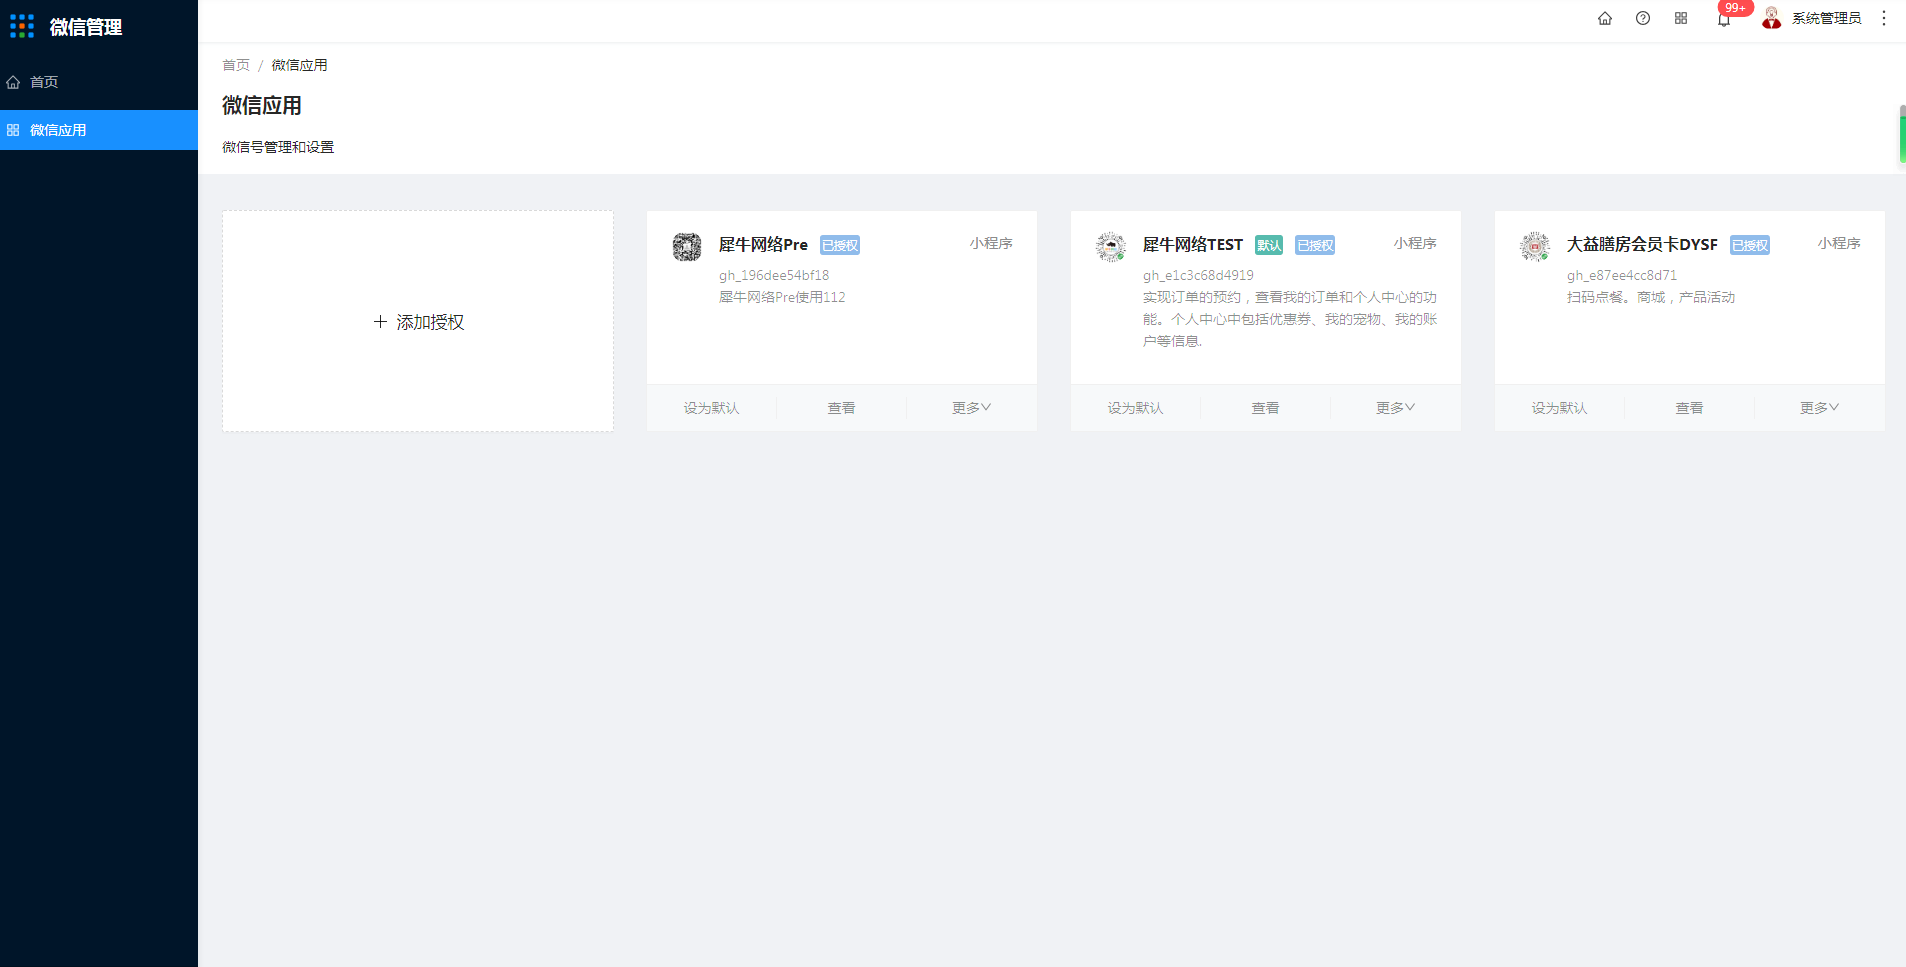This screenshot has height=967, width=1906.
Task: View 犀牛网络TEST details (查看)
Action: 1266,408
